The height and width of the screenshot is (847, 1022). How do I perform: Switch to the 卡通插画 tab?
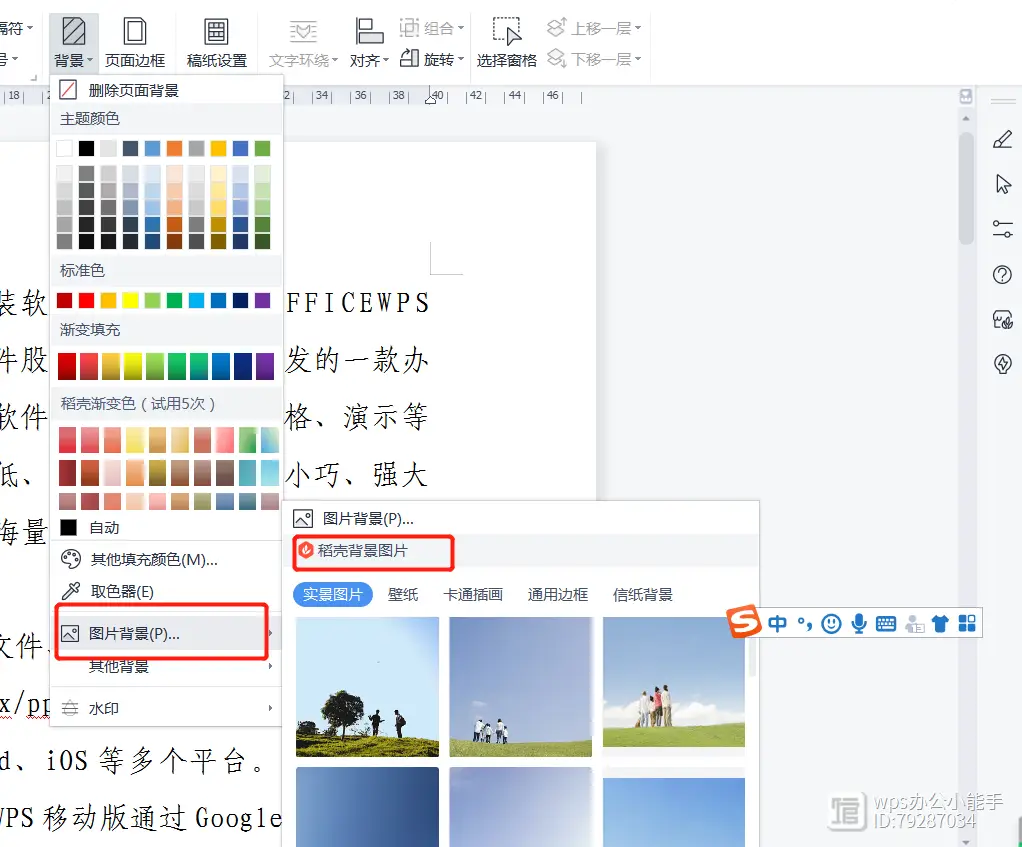[x=473, y=594]
